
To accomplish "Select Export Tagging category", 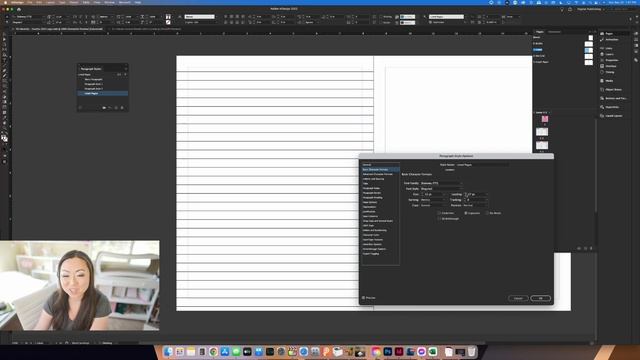I will point(371,254).
